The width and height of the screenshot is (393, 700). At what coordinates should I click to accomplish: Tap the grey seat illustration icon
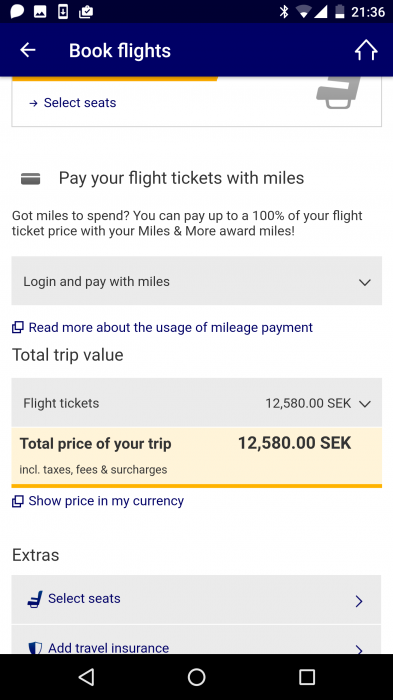point(338,93)
